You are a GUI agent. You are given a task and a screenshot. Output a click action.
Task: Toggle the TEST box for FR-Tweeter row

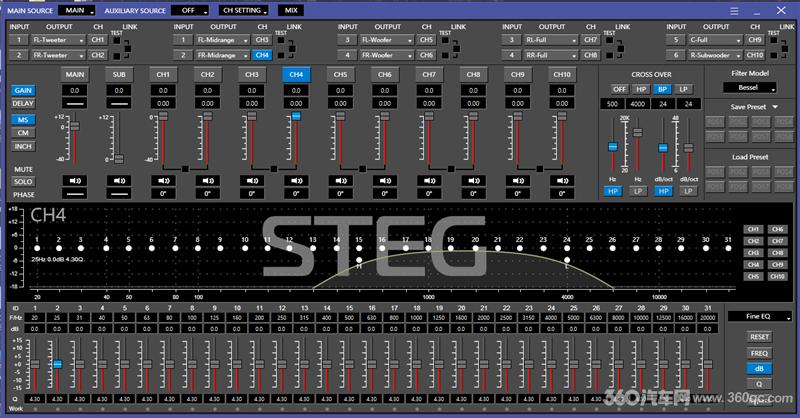click(117, 56)
